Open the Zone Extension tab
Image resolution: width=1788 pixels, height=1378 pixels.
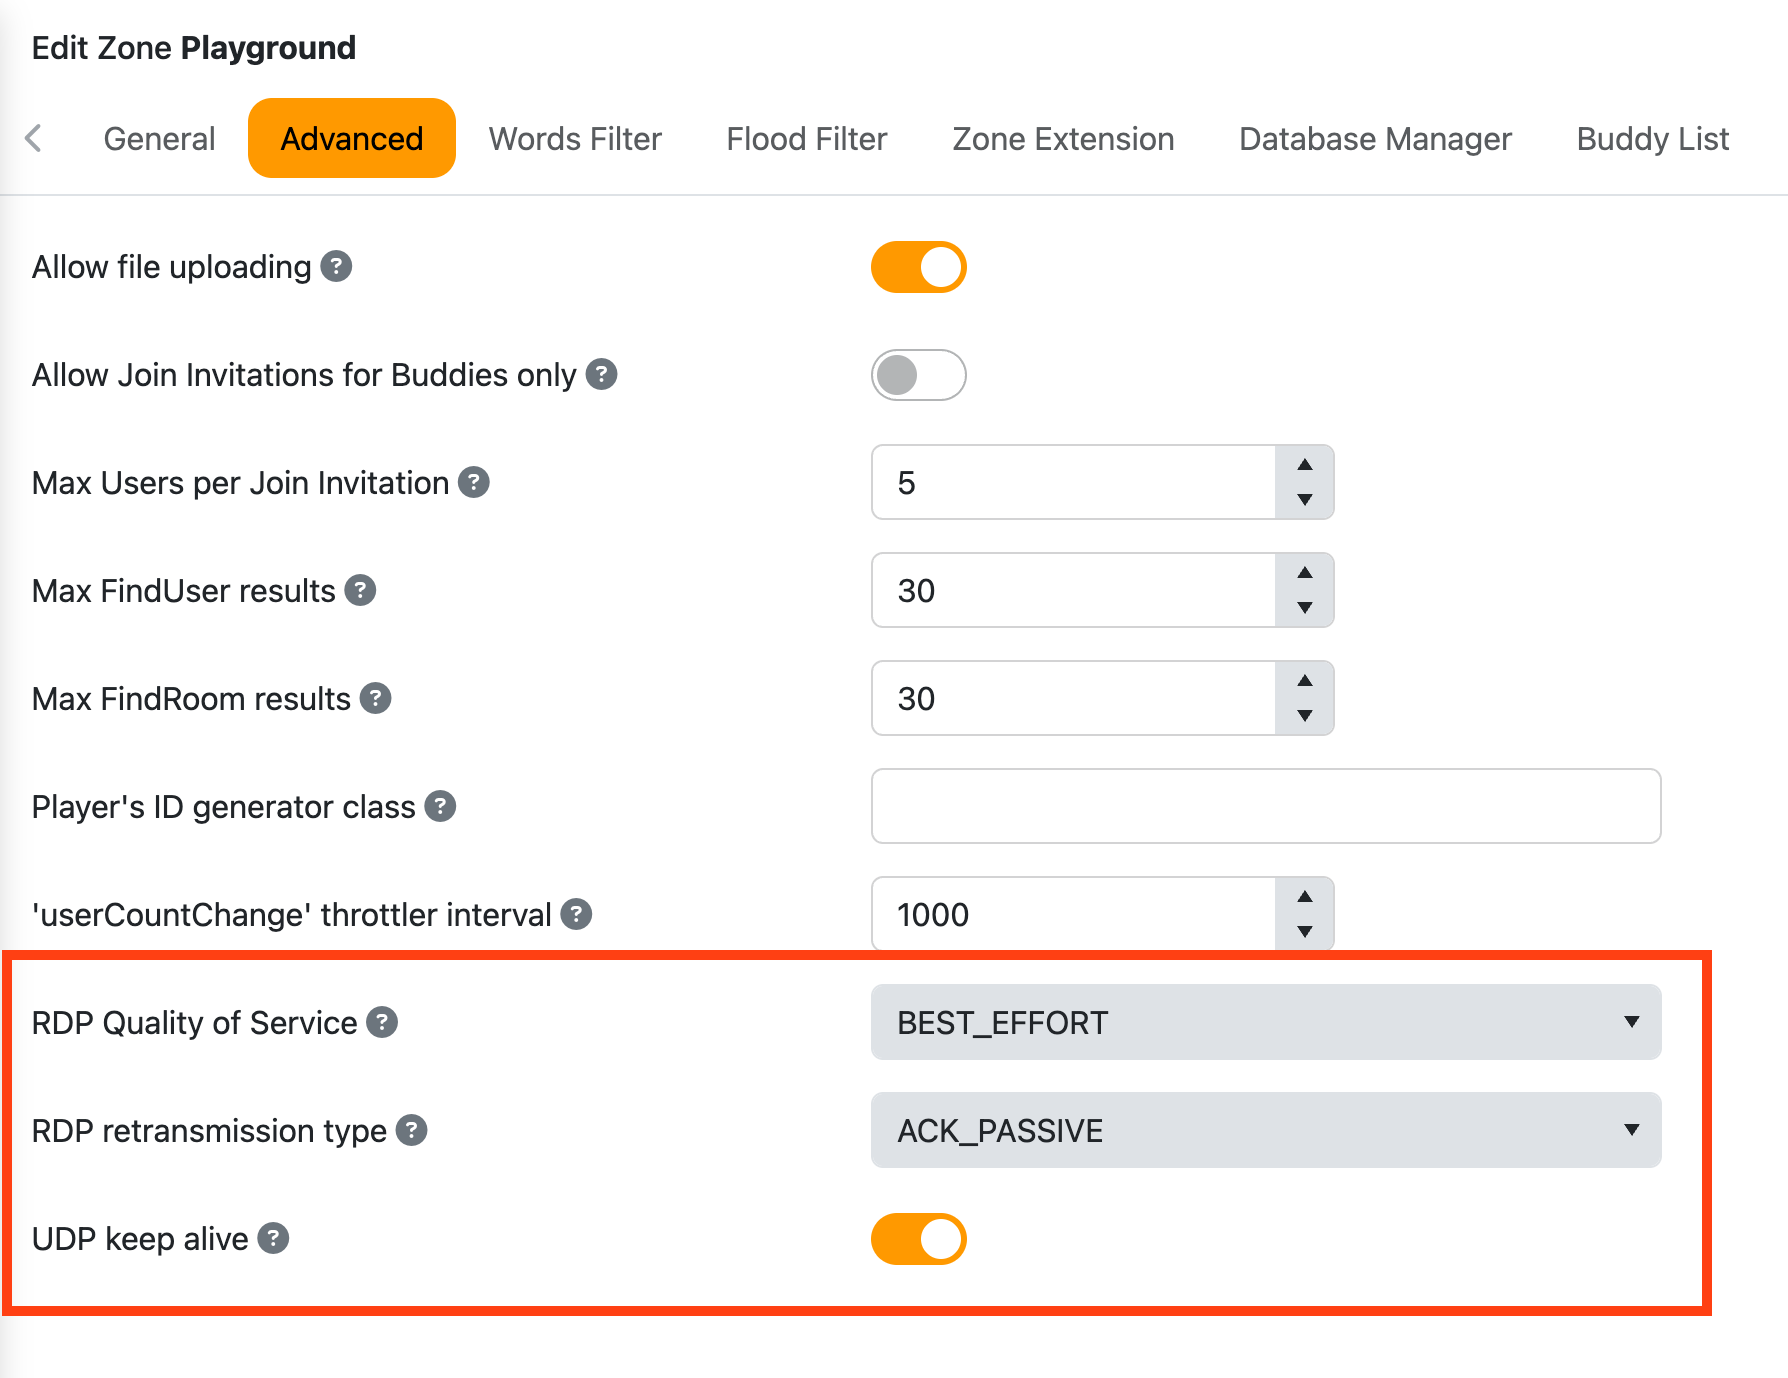pos(1062,138)
